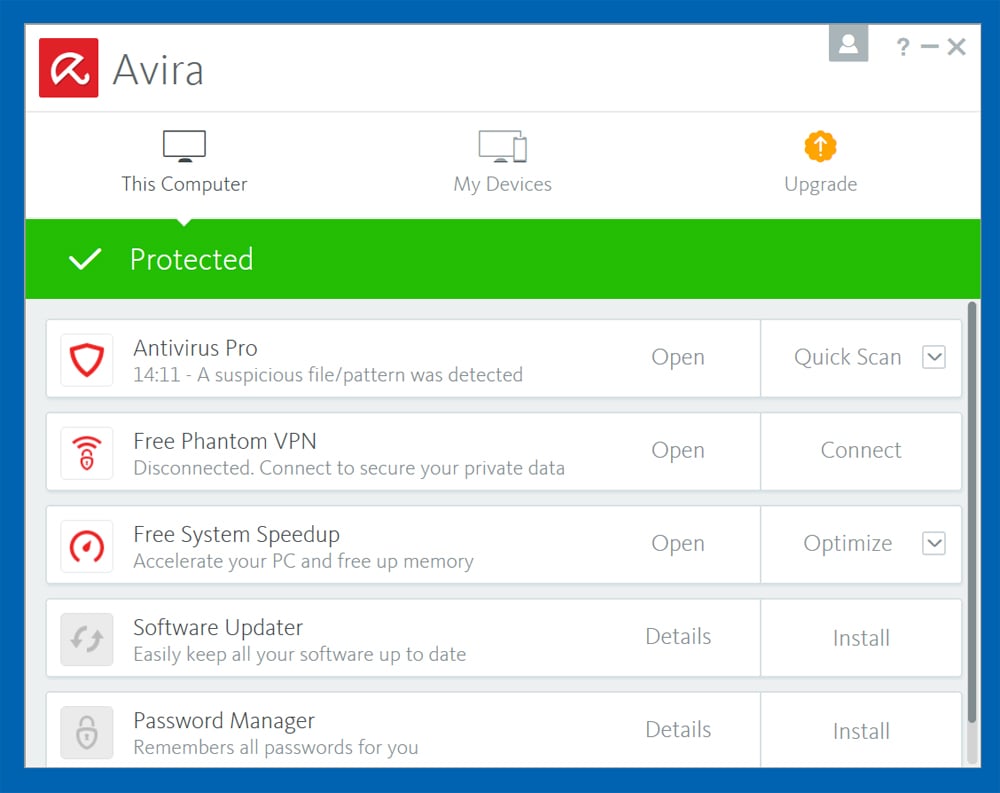Open Antivirus Pro
The height and width of the screenshot is (793, 1000).
(x=678, y=357)
